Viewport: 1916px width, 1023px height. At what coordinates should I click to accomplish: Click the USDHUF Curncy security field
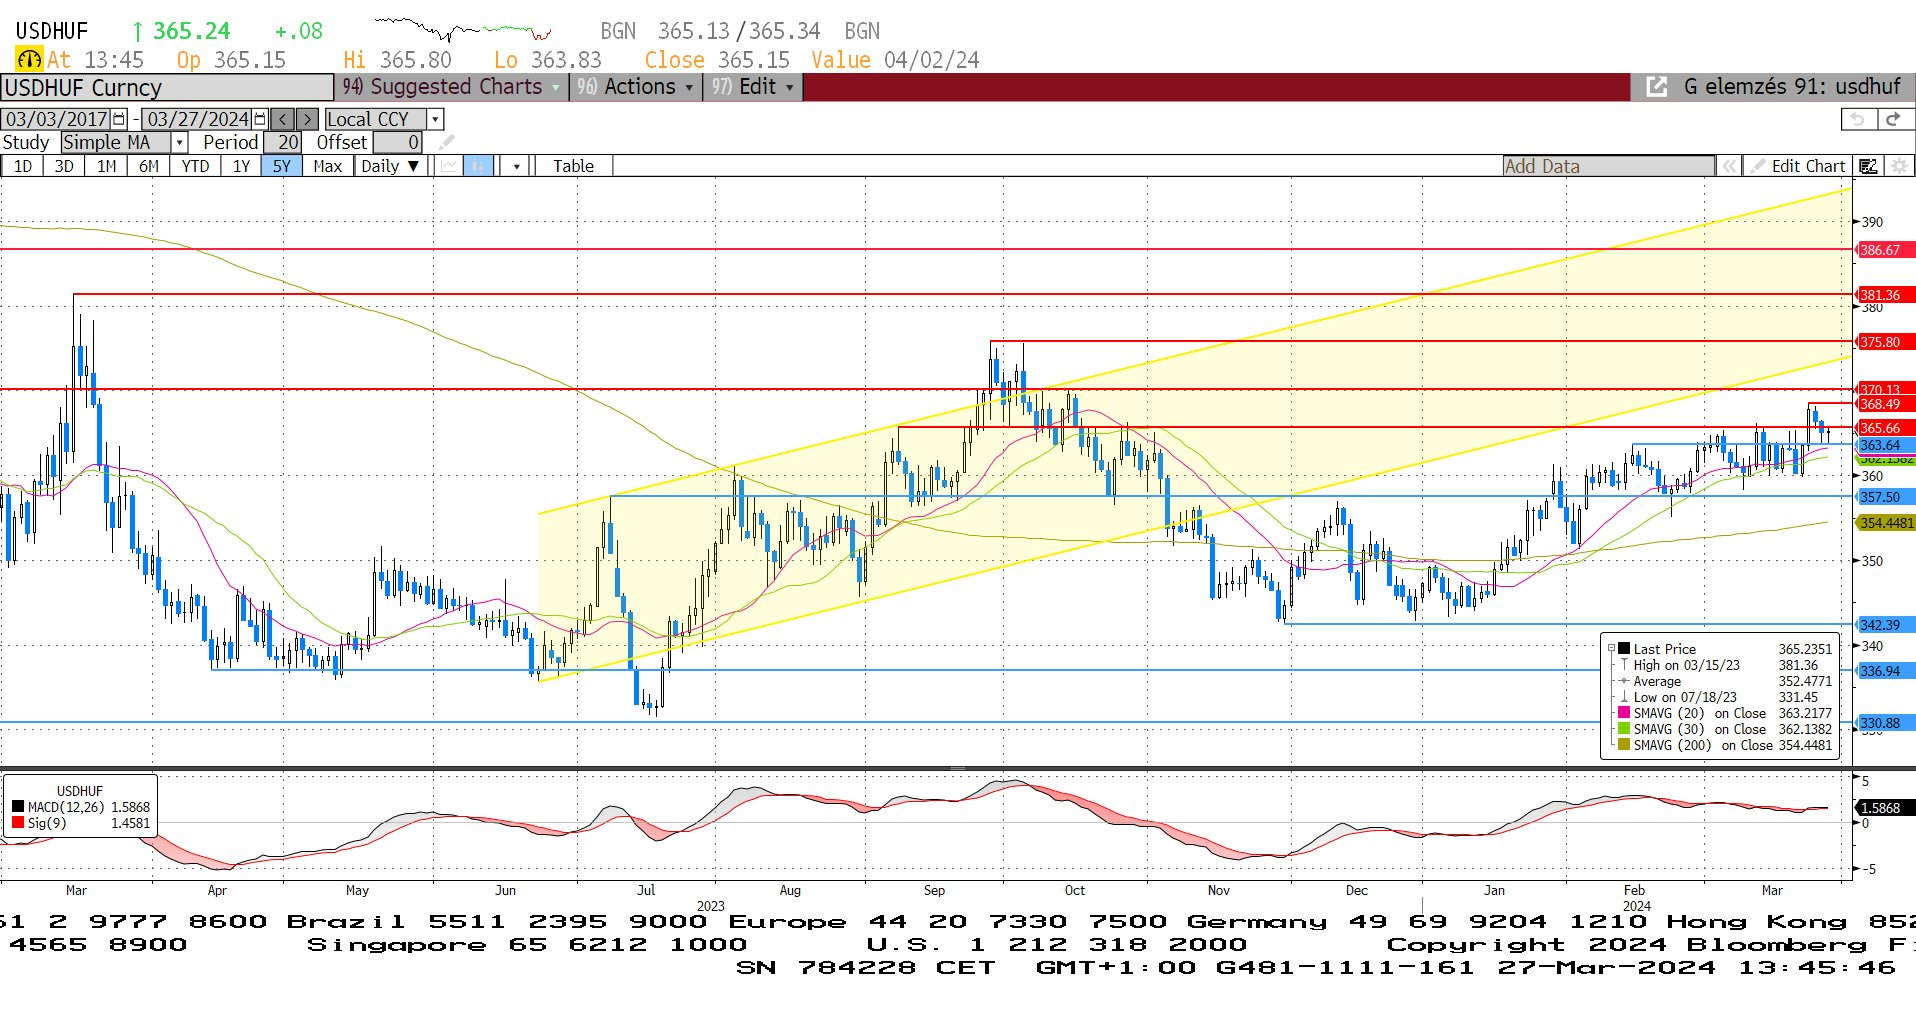click(x=167, y=88)
